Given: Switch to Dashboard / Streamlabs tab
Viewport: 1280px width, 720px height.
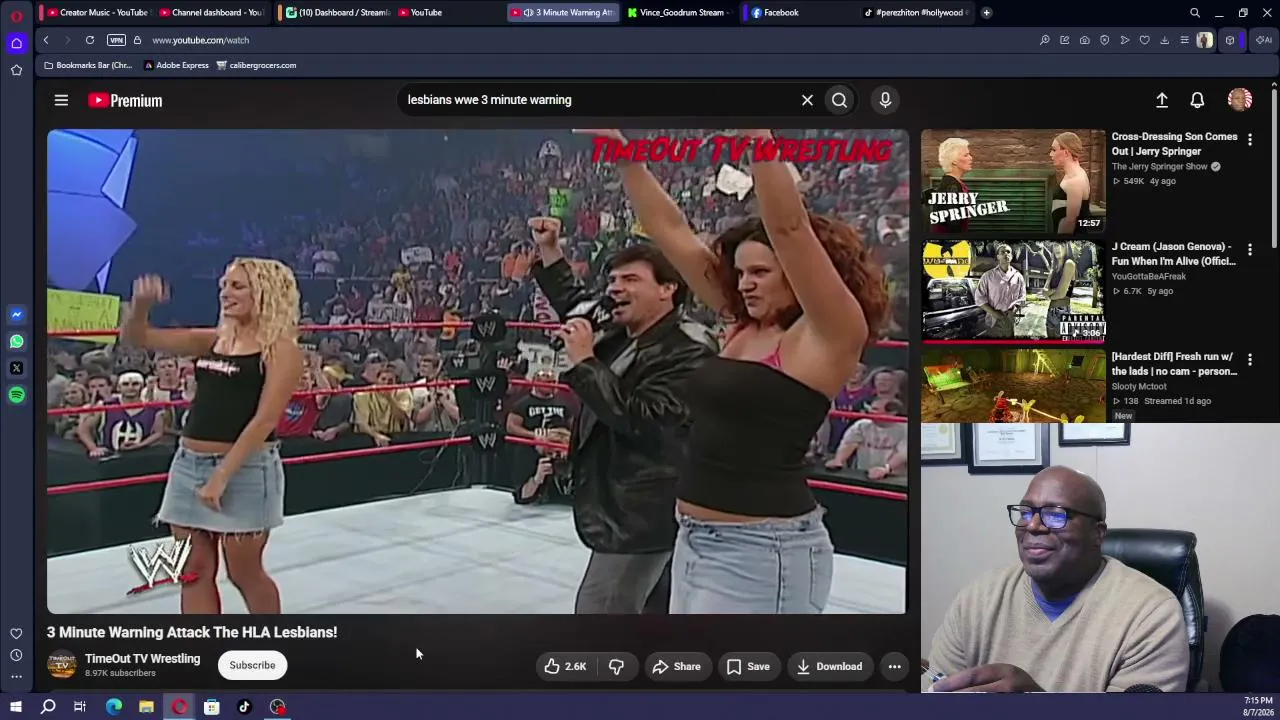Looking at the screenshot, I should click(337, 12).
